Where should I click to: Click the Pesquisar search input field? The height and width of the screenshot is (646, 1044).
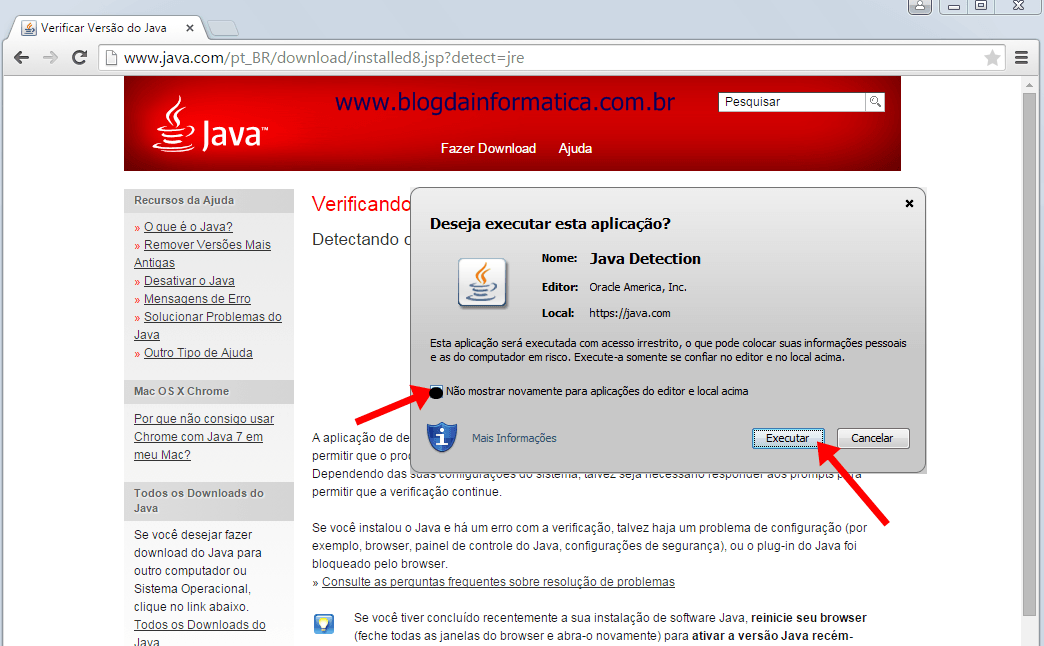click(x=790, y=102)
